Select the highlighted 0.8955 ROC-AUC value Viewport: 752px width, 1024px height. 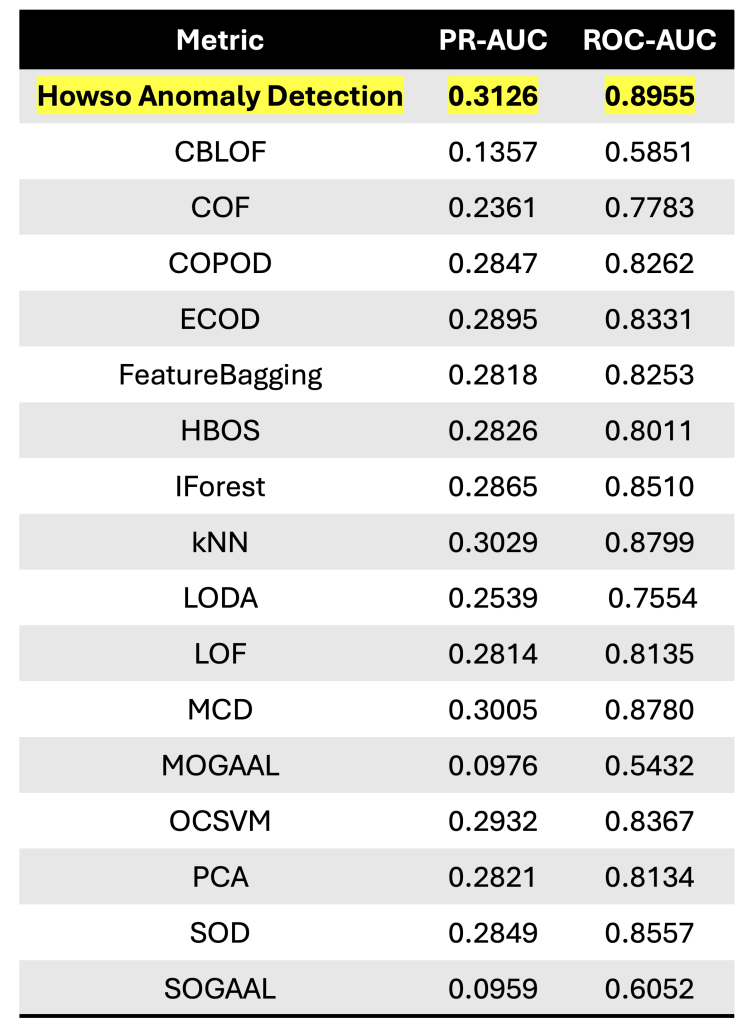(x=650, y=96)
